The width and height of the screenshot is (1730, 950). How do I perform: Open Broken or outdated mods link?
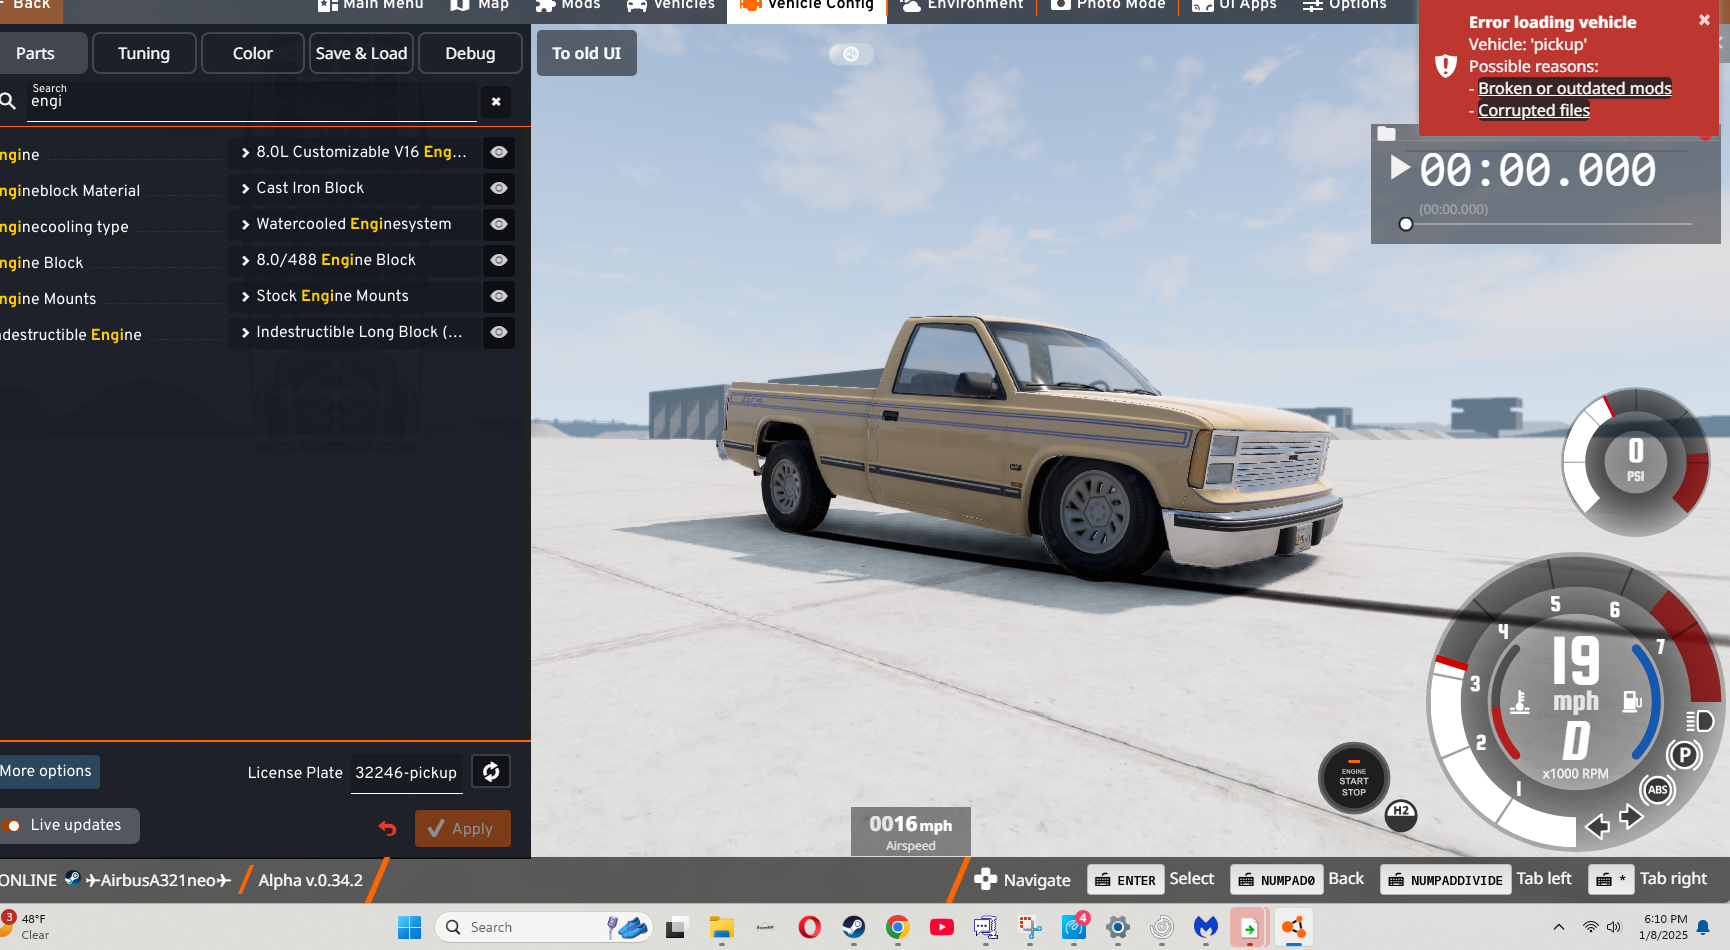(1575, 88)
